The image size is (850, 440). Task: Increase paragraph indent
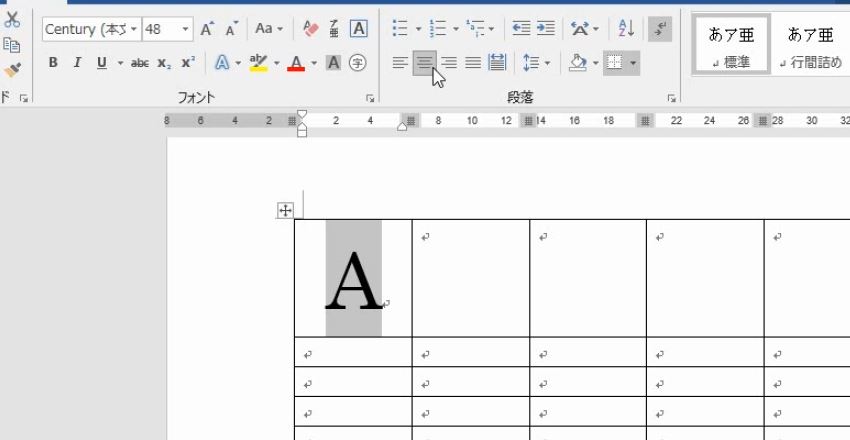(x=546, y=29)
